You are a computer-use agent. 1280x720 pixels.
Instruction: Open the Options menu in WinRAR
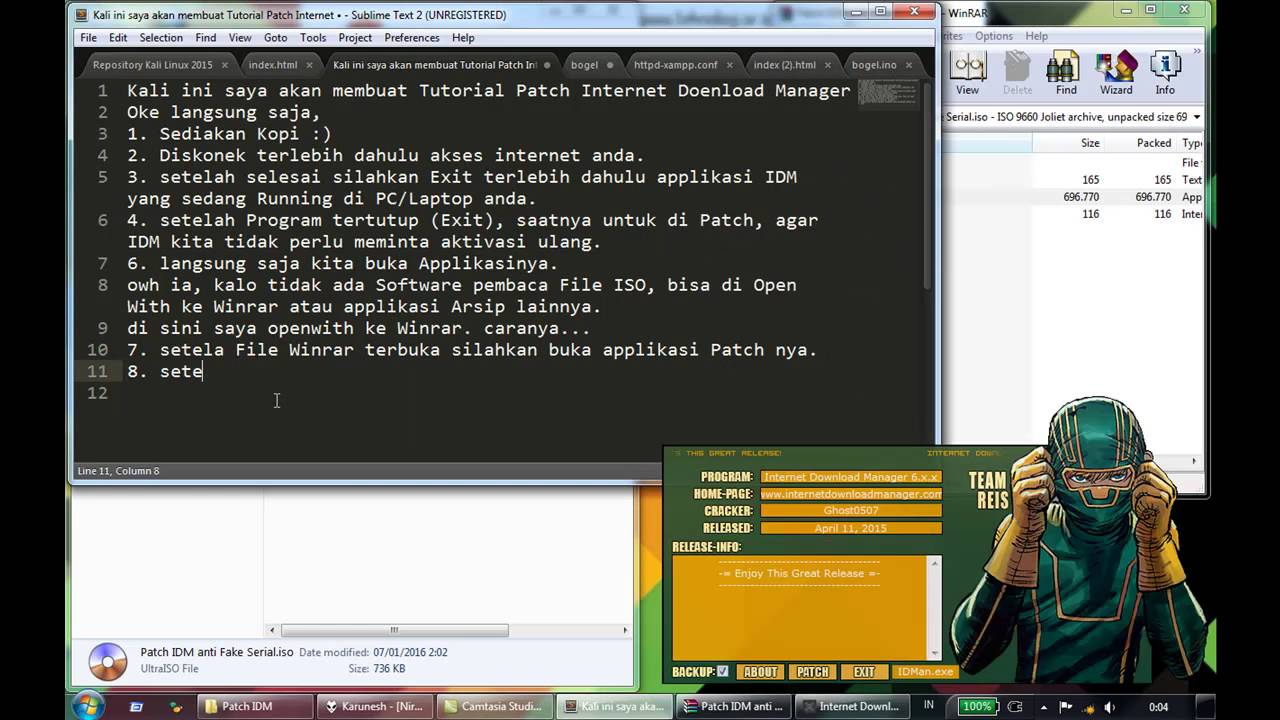pos(994,36)
